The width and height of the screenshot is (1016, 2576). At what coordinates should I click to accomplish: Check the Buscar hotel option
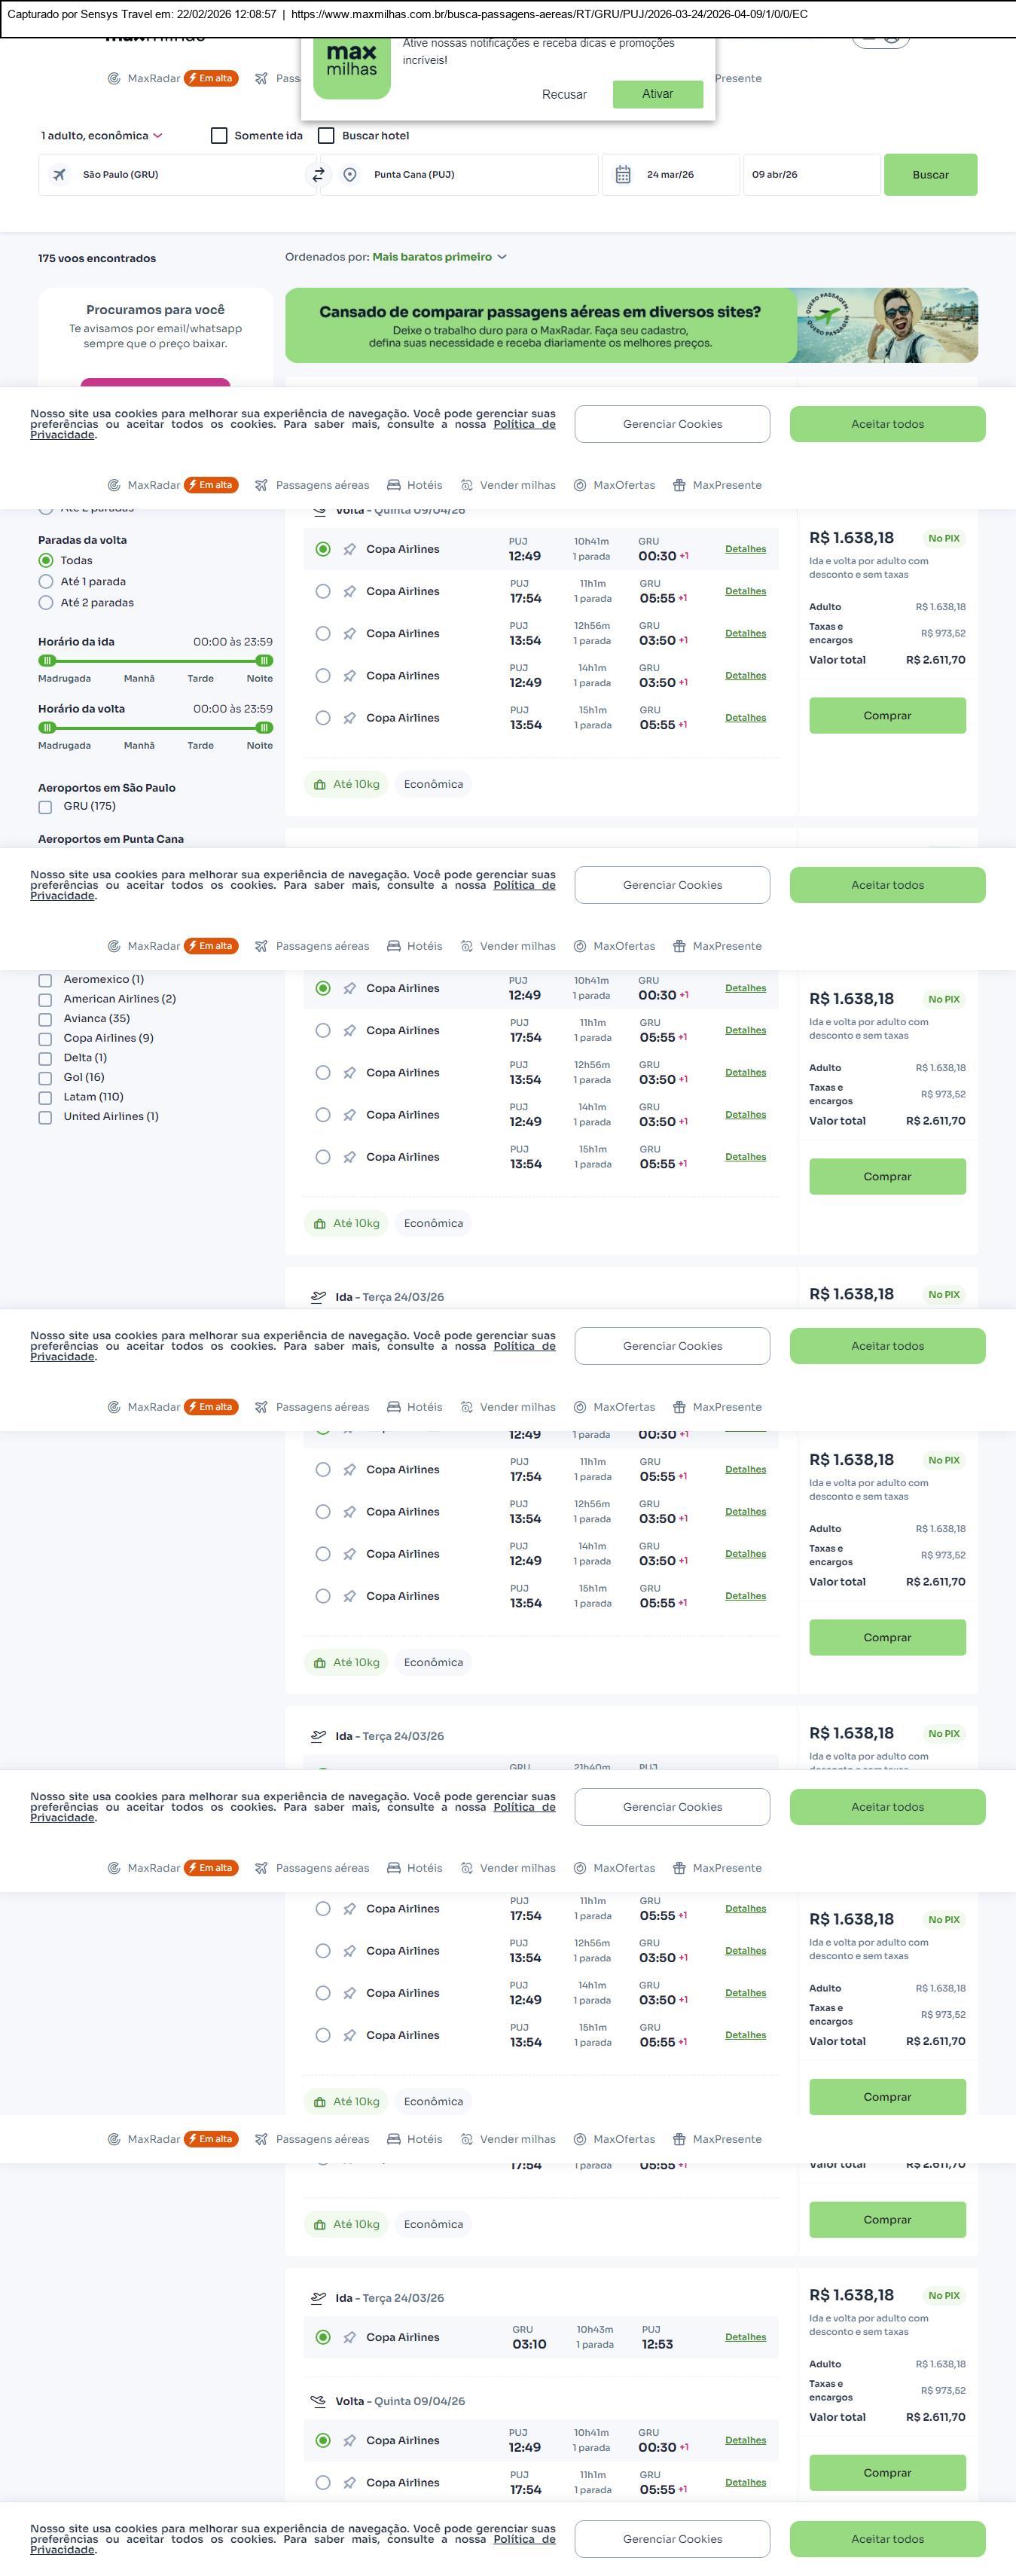(326, 136)
